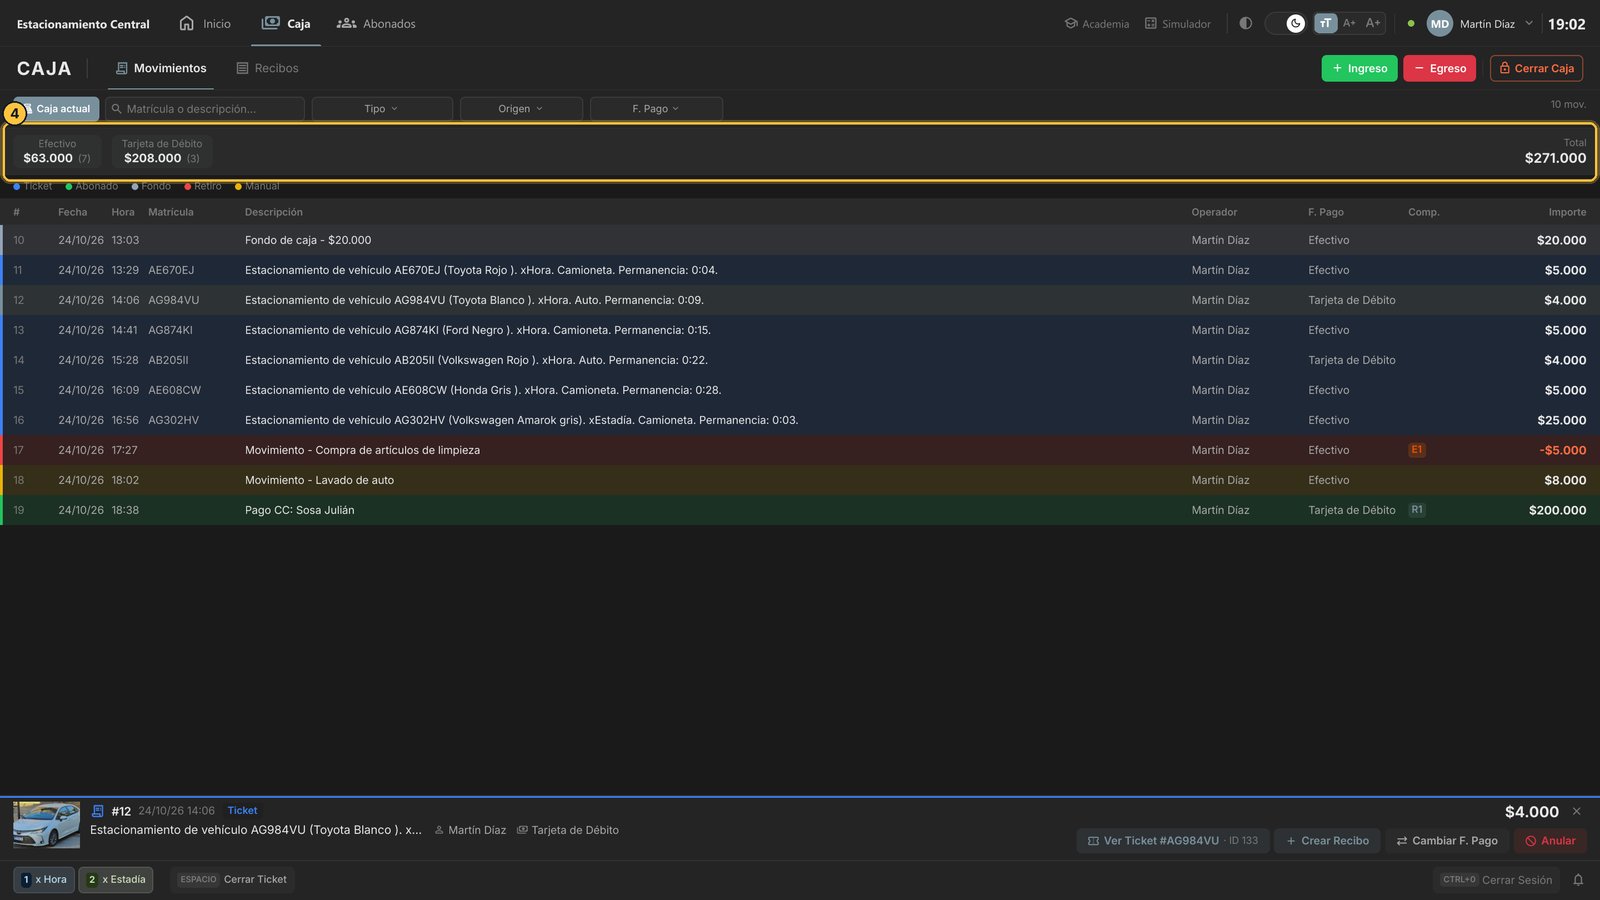Image resolution: width=1600 pixels, height=900 pixels.
Task: Click the x Hora rate button
Action: 44,880
